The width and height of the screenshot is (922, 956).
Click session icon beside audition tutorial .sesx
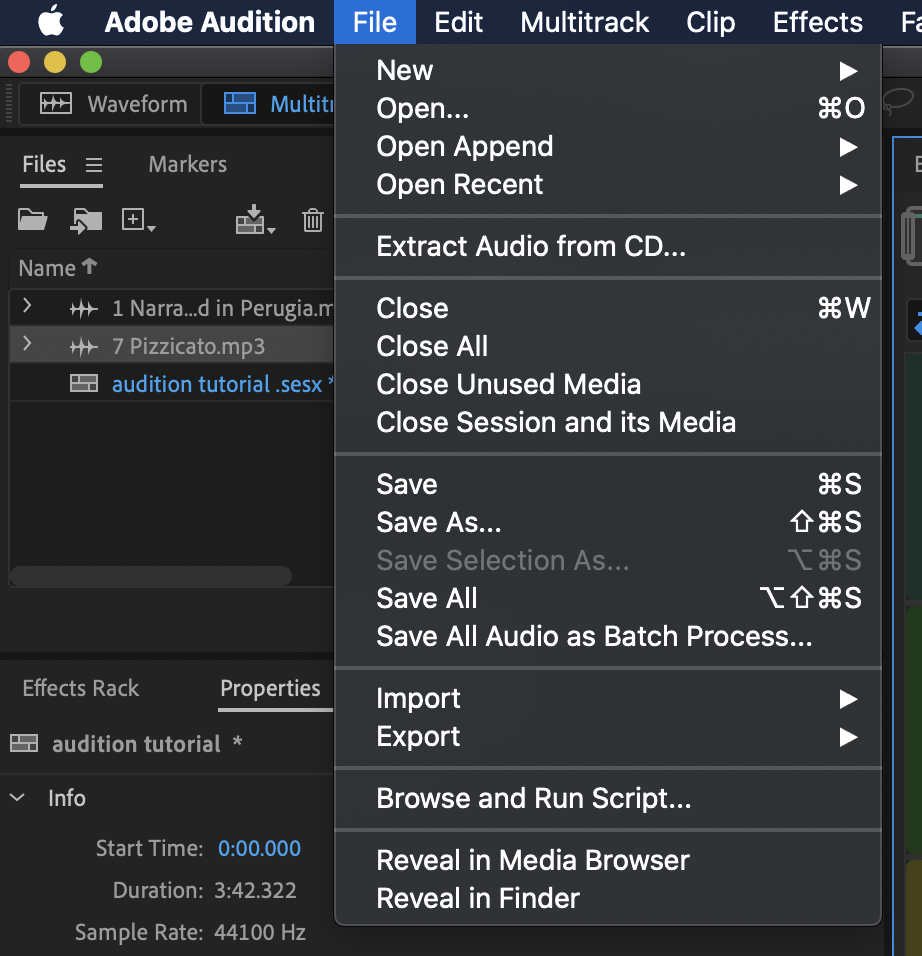point(84,383)
